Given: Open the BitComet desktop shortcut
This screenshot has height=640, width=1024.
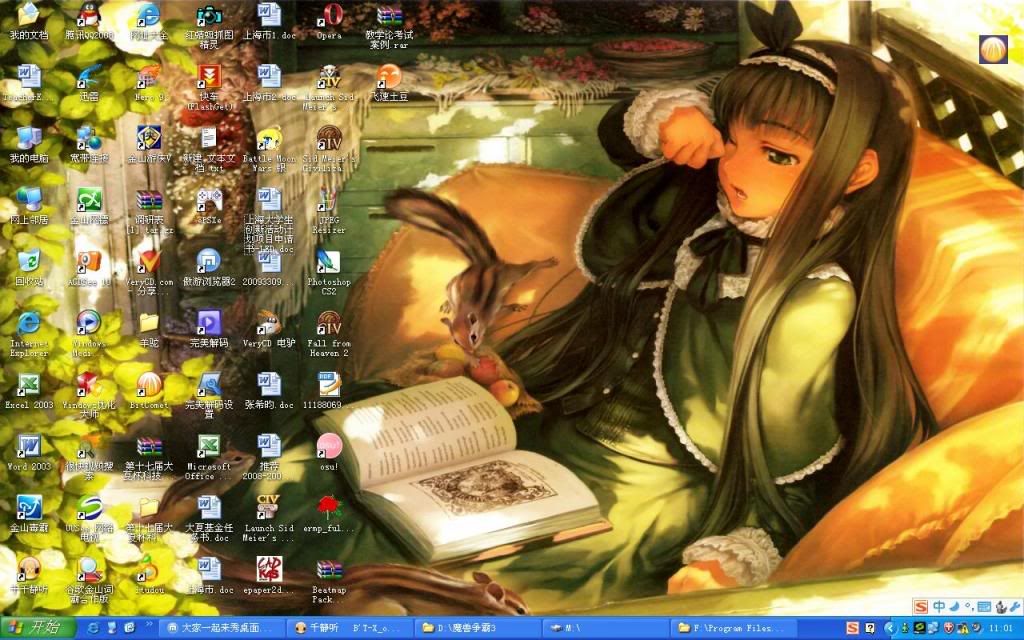Looking at the screenshot, I should tap(149, 384).
